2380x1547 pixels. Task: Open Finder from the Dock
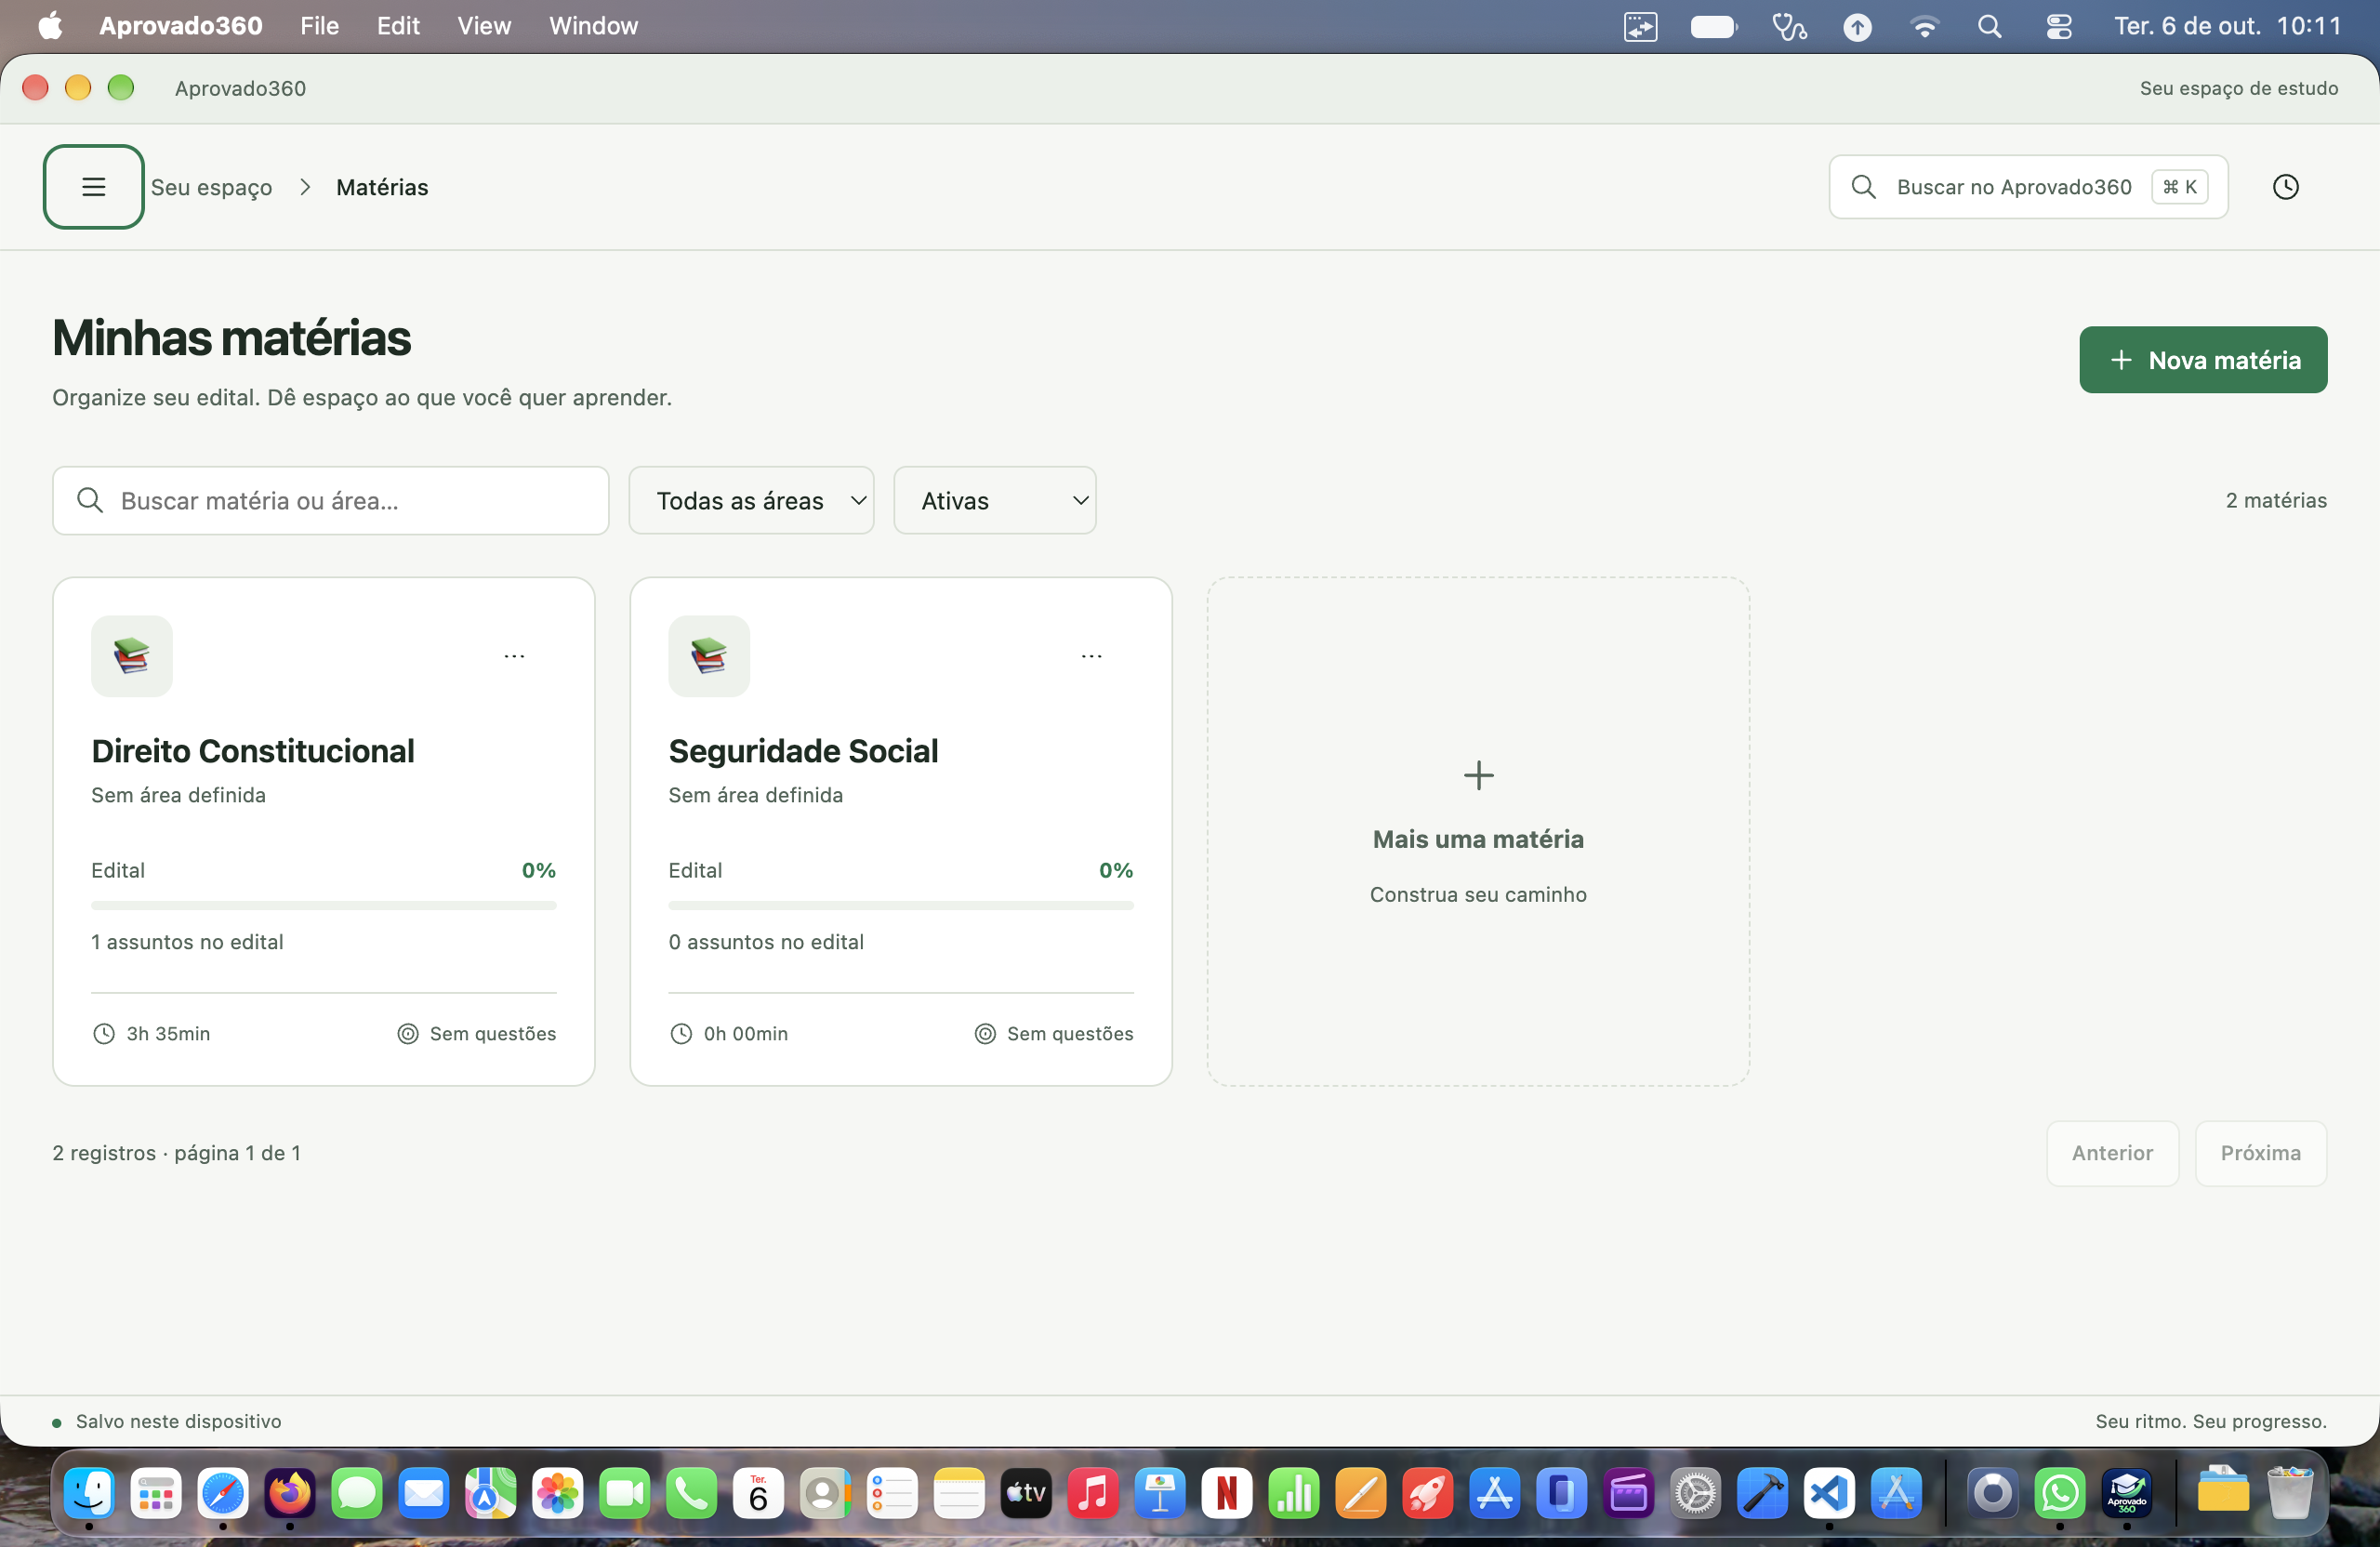[x=89, y=1494]
